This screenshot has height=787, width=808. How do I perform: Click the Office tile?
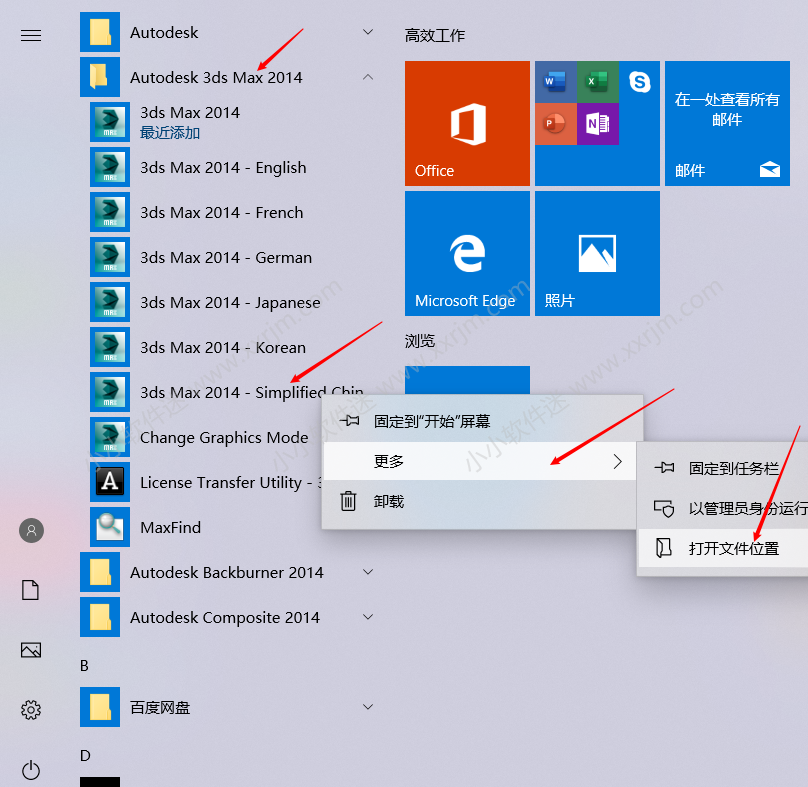(x=467, y=123)
